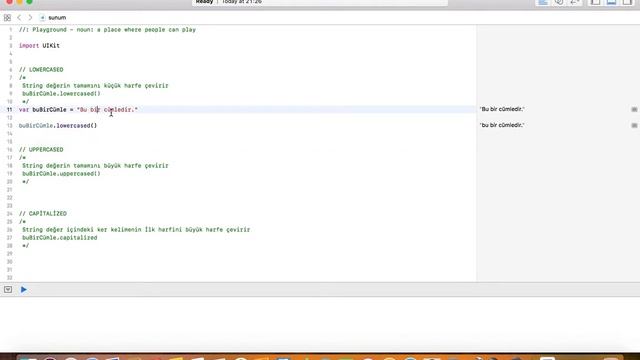Toggle the debug area toolbar button

click(x=611, y=2)
